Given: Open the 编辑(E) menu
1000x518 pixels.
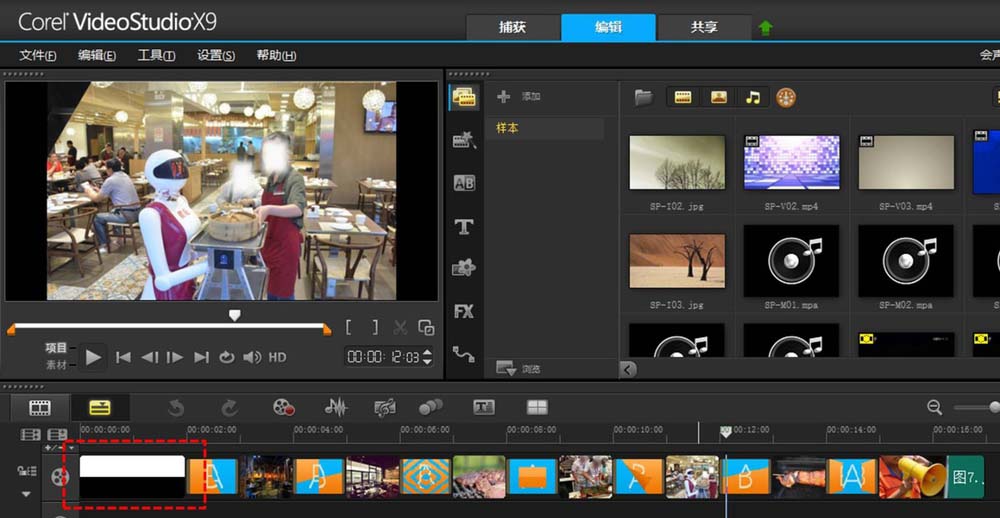Looking at the screenshot, I should pyautogui.click(x=97, y=56).
